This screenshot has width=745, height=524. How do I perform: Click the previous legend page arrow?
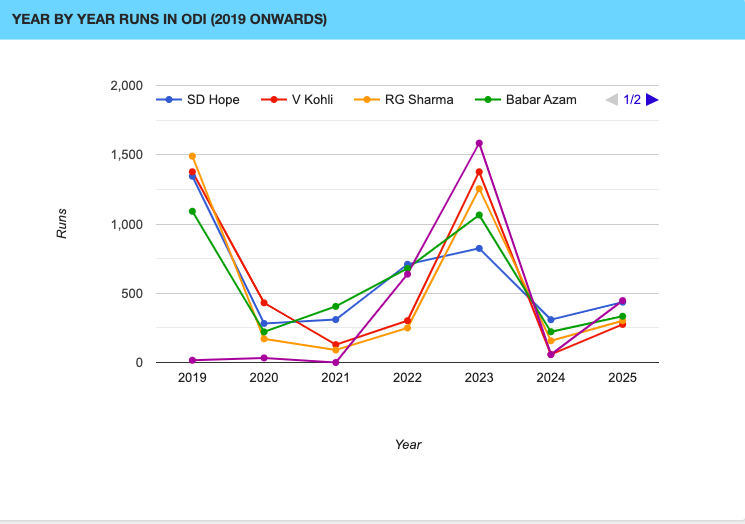pos(612,99)
